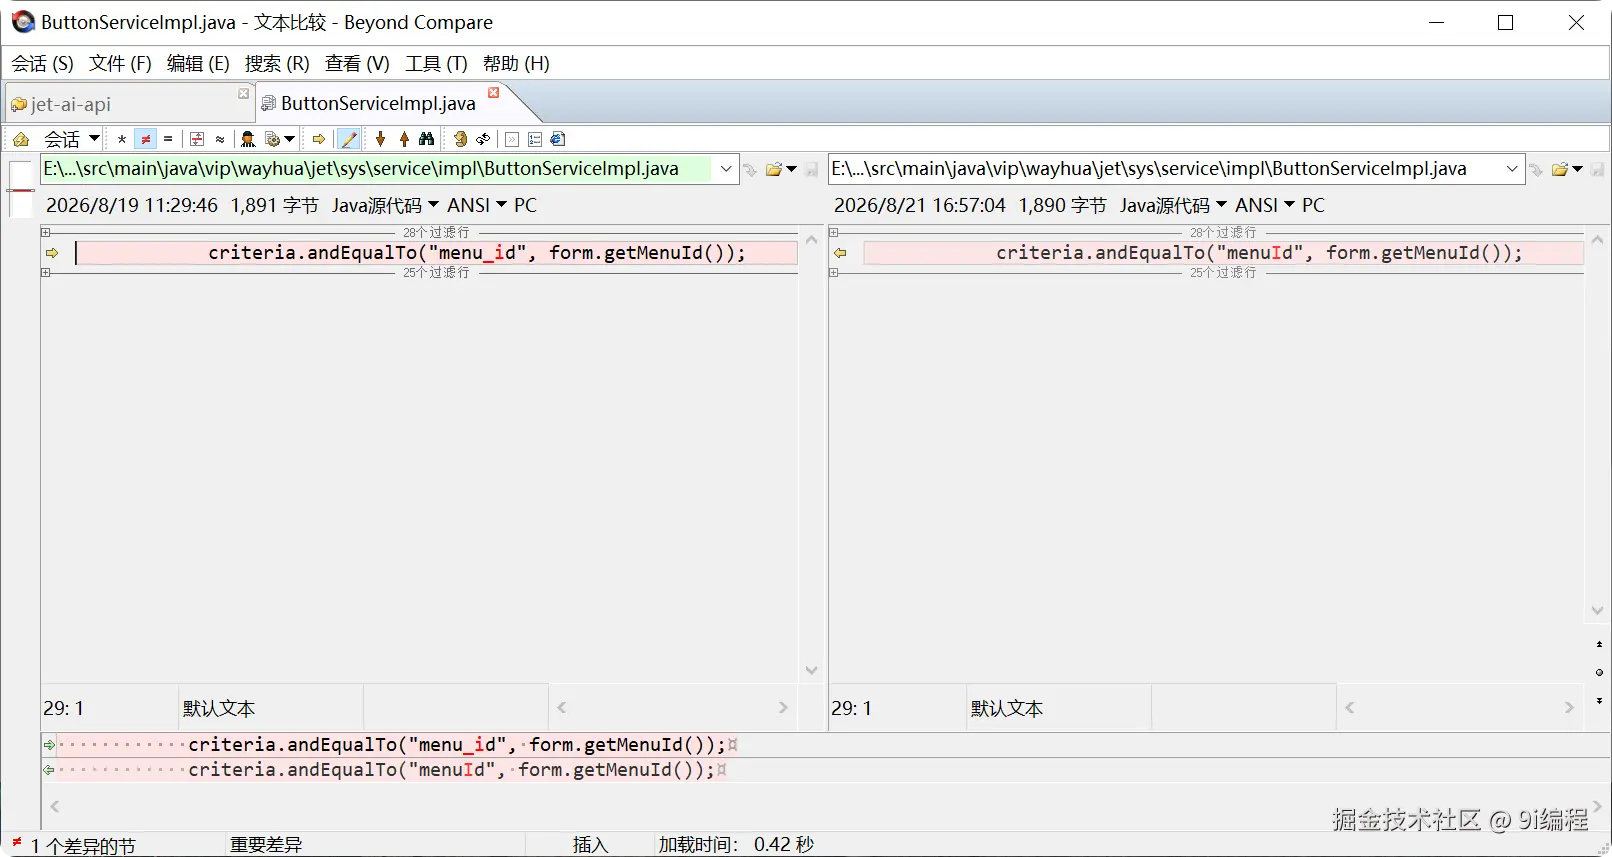This screenshot has height=857, width=1612.
Task: Expand the left 28个过滤行 hidden section
Action: pyautogui.click(x=46, y=232)
